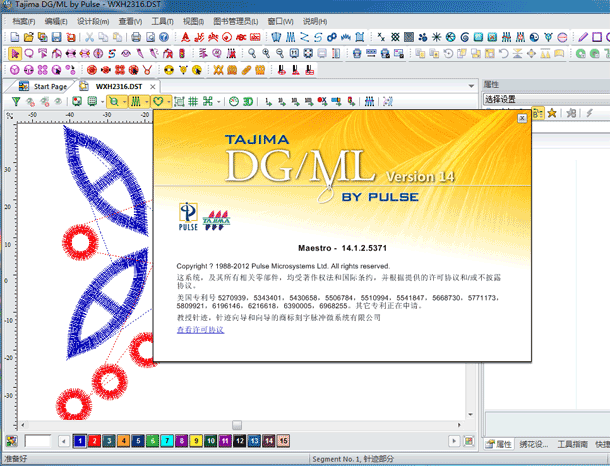Select yellow thread color swatch 9
The width and height of the screenshot is (610, 466).
[196, 441]
